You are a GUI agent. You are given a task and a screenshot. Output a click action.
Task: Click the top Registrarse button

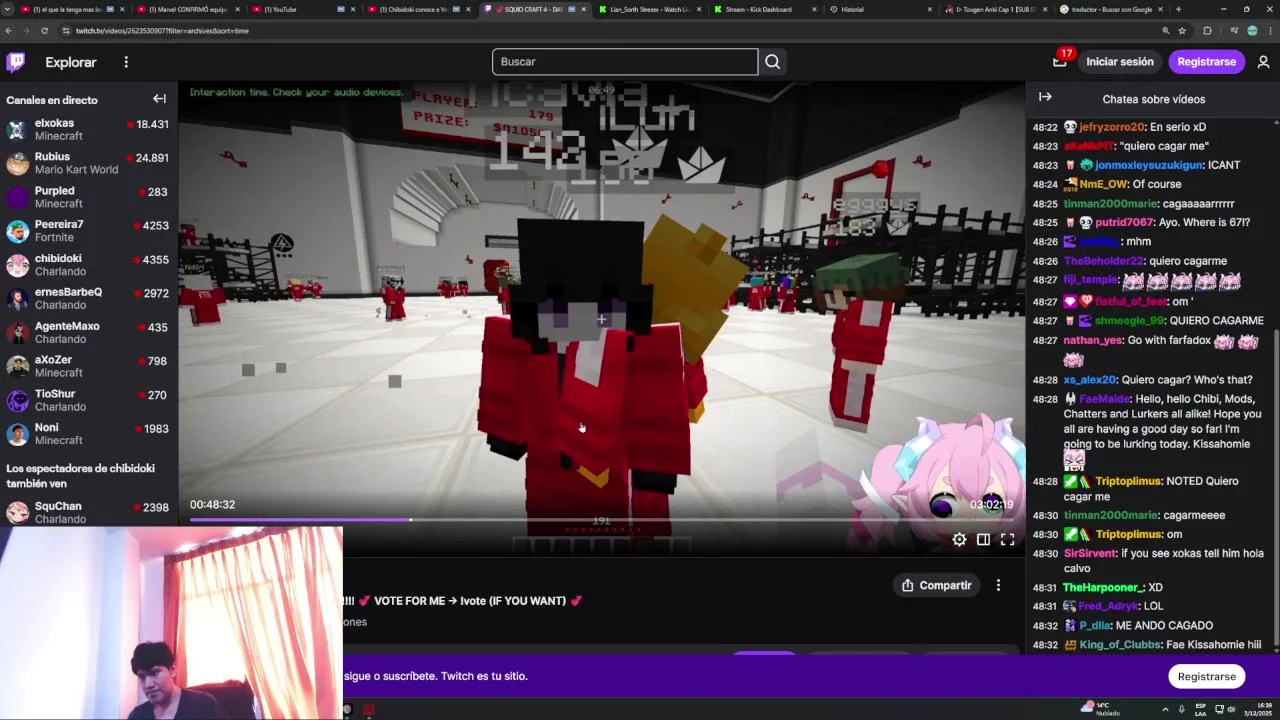[1206, 62]
